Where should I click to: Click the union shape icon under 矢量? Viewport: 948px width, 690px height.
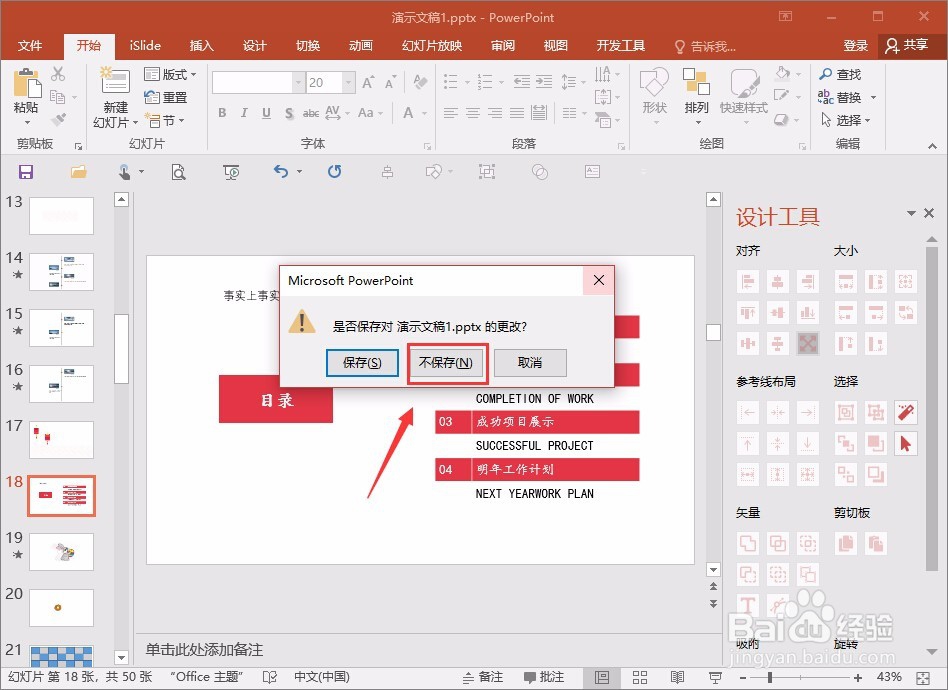coord(748,543)
